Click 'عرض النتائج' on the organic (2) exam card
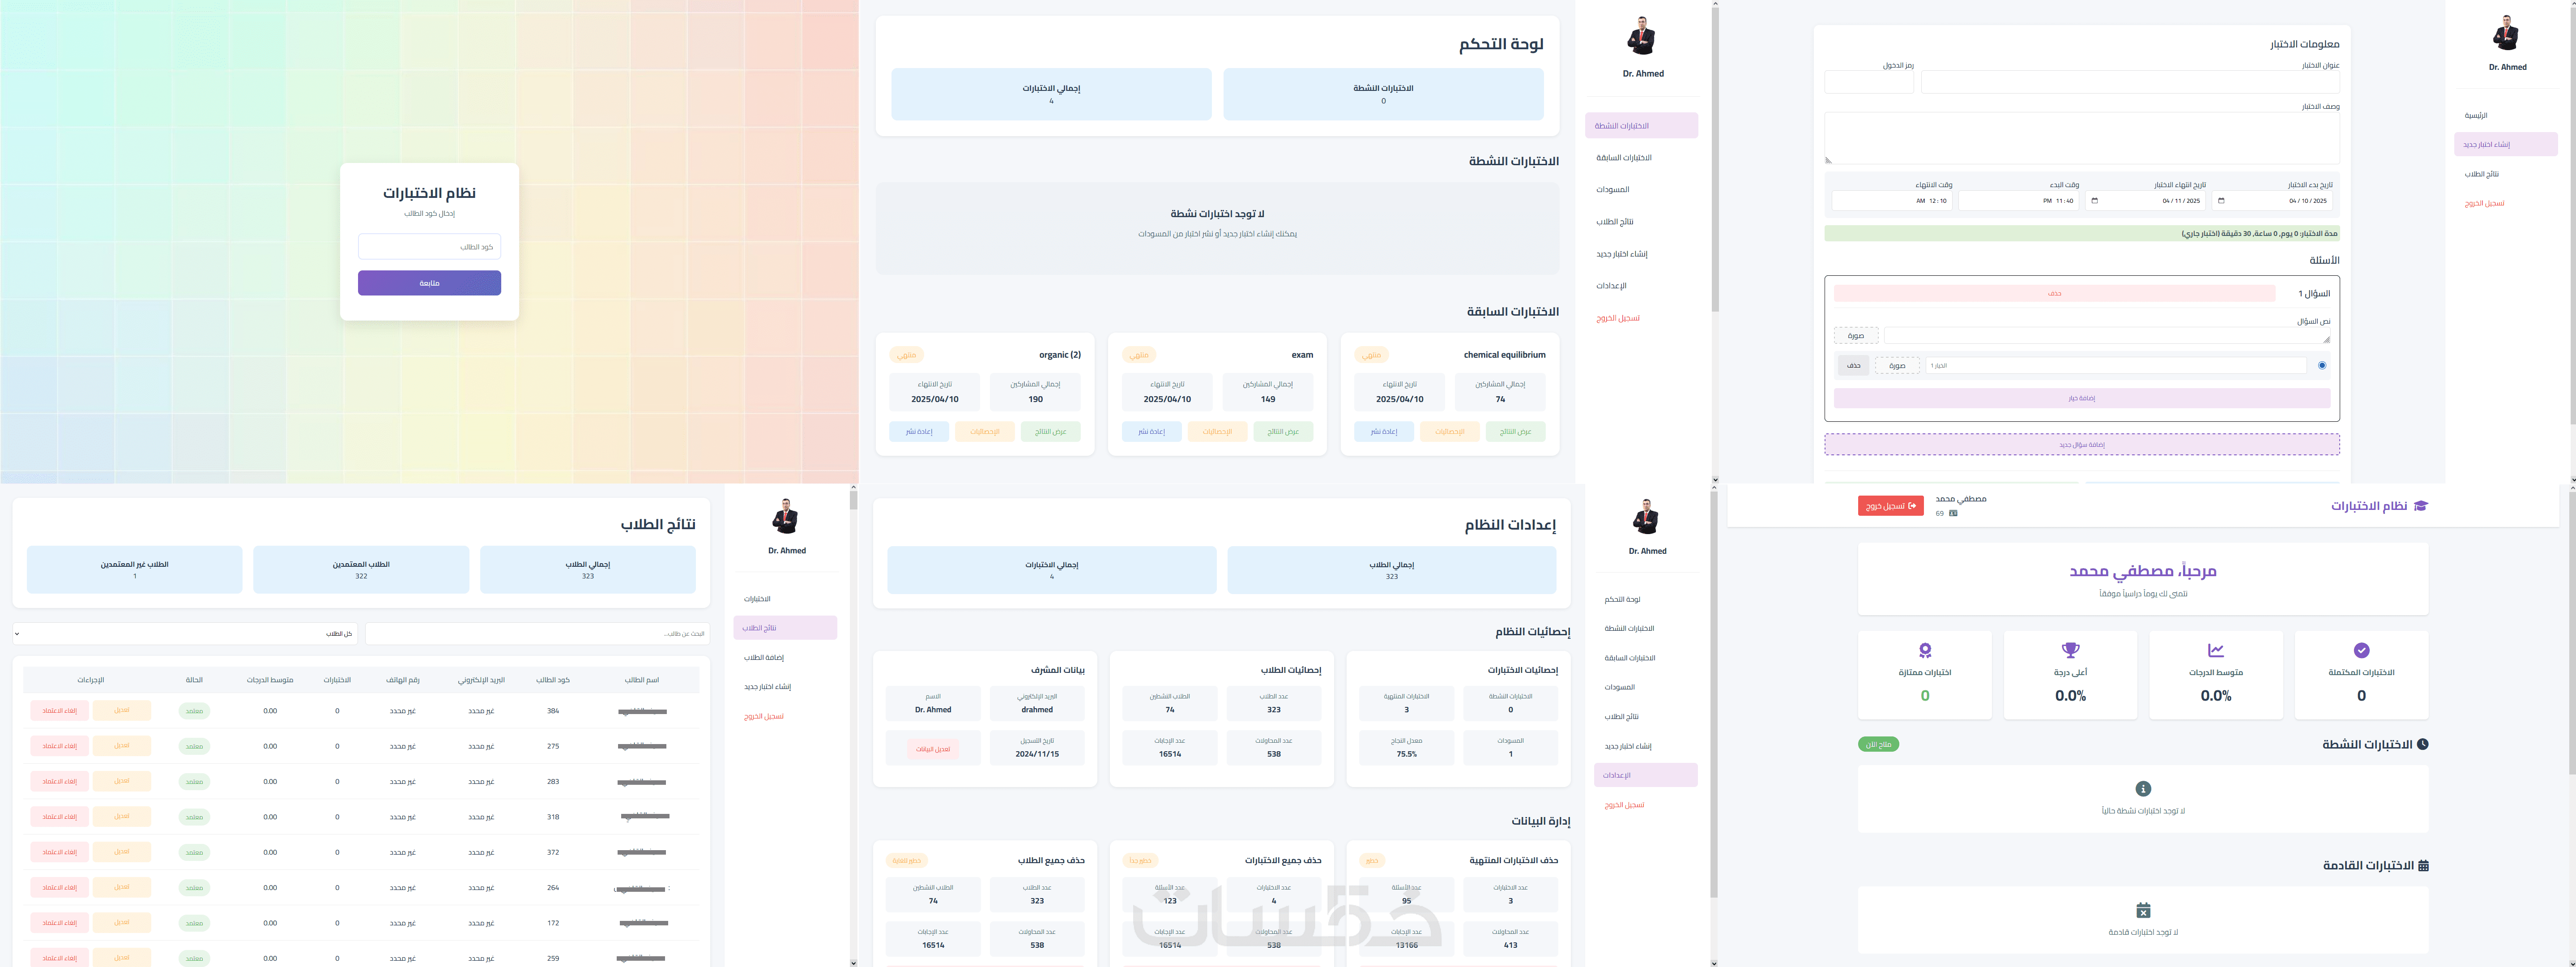Image resolution: width=2576 pixels, height=967 pixels. (x=1050, y=432)
